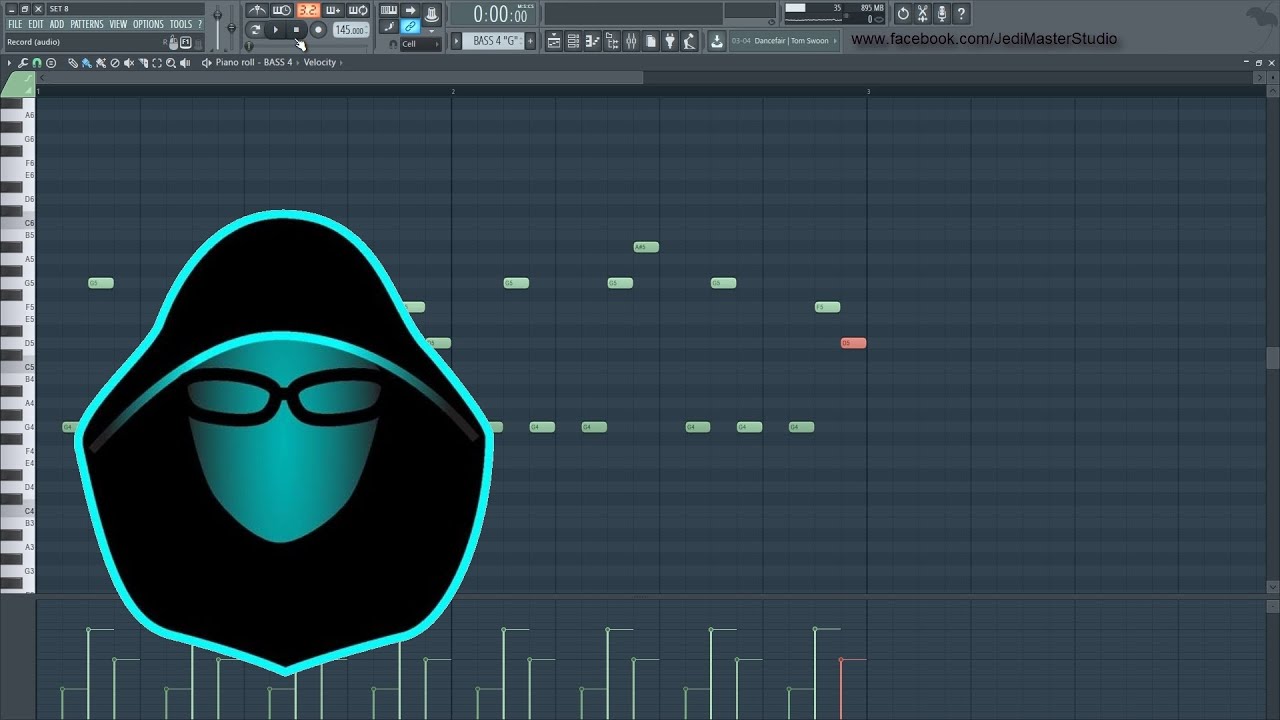The height and width of the screenshot is (720, 1280).
Task: Select the Delete tool in piano roll
Action: click(x=114, y=62)
